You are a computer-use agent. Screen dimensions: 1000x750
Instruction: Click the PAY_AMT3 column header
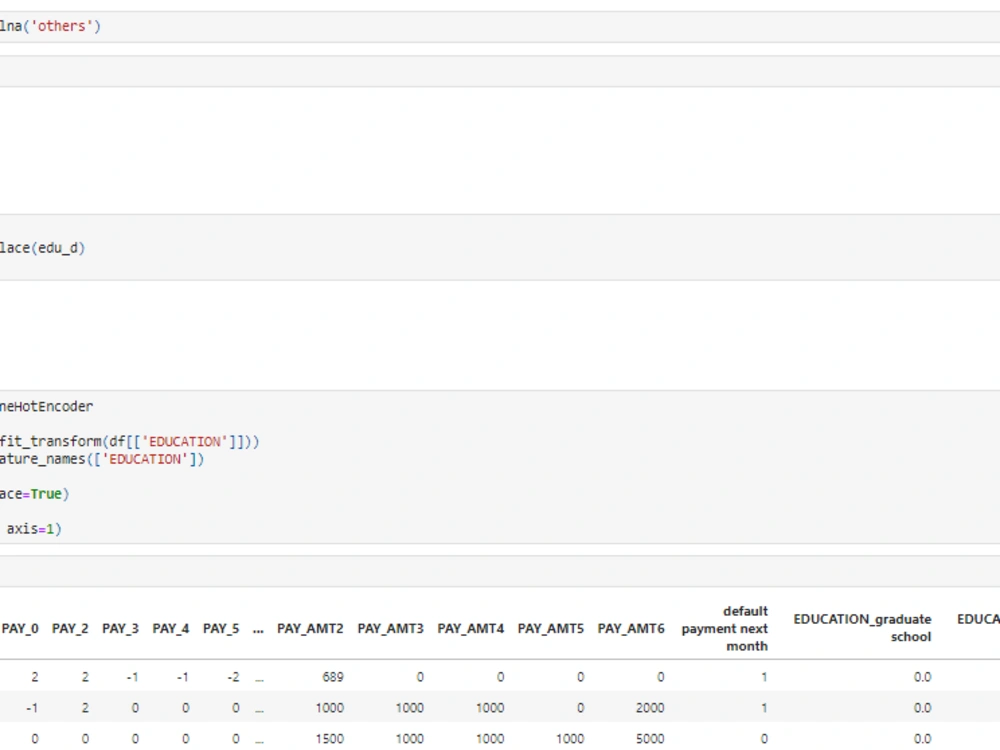pos(390,629)
